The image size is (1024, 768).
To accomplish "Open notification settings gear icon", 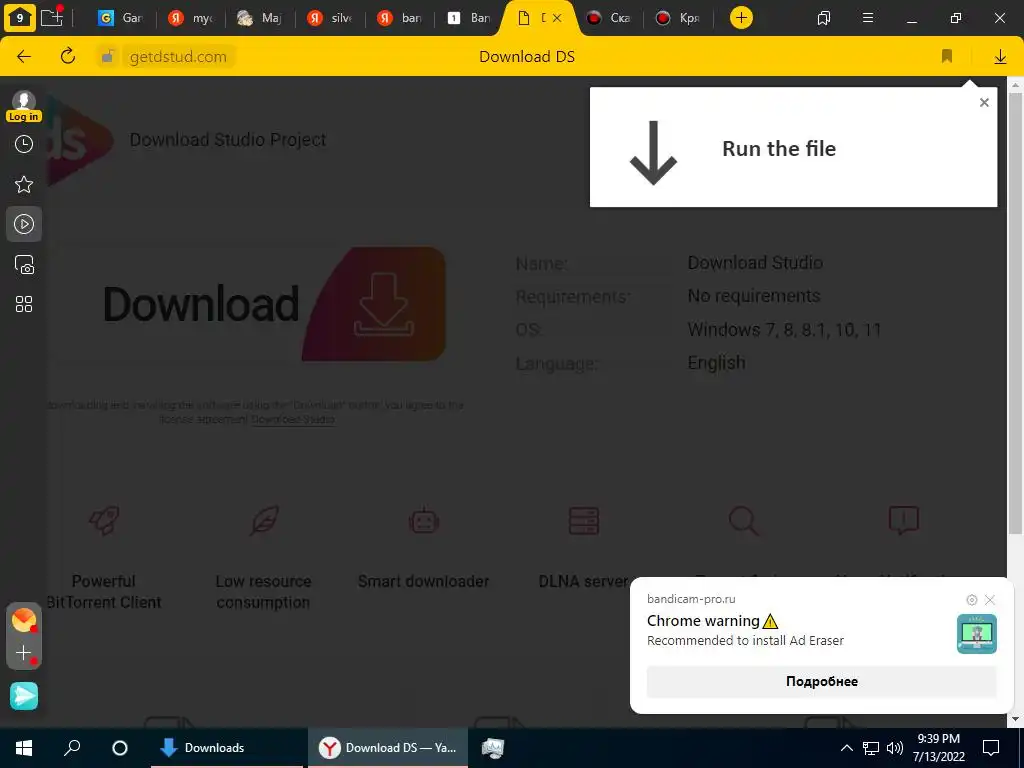I will pos(972,600).
